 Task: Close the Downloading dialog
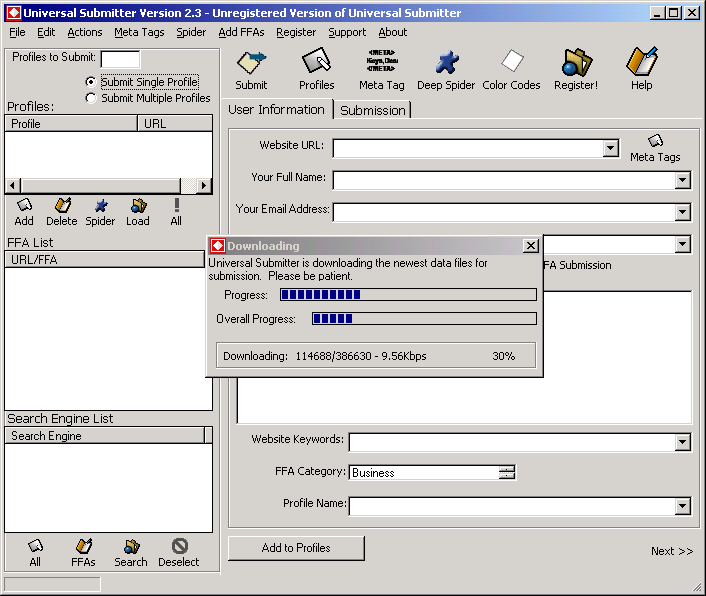coord(531,246)
